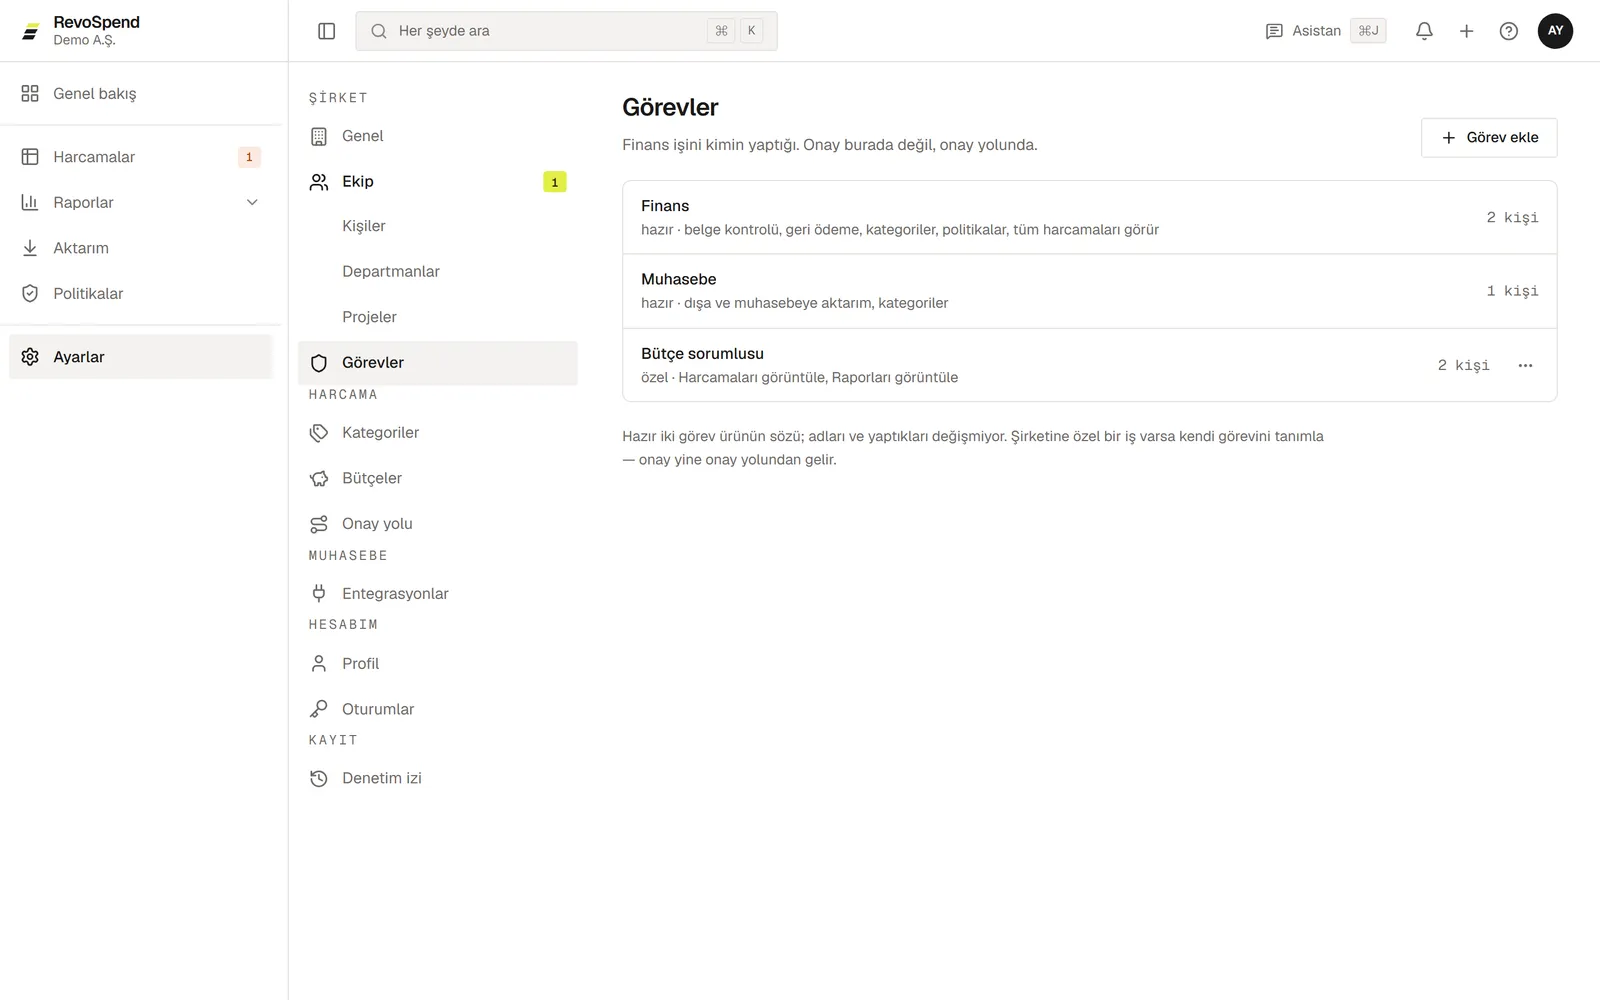The width and height of the screenshot is (1600, 1000).
Task: Open the Muhasebe role row
Action: coord(1089,291)
